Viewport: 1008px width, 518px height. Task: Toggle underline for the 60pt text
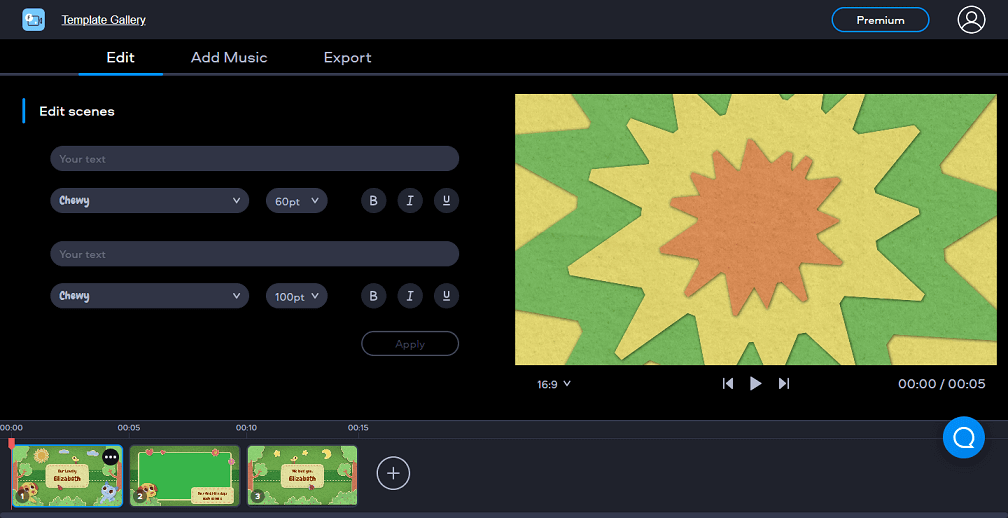pos(446,201)
